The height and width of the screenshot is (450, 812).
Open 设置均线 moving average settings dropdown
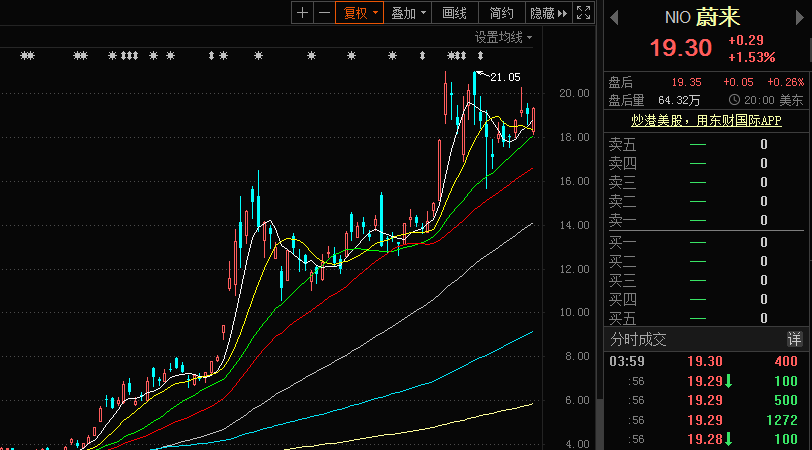pyautogui.click(x=503, y=37)
